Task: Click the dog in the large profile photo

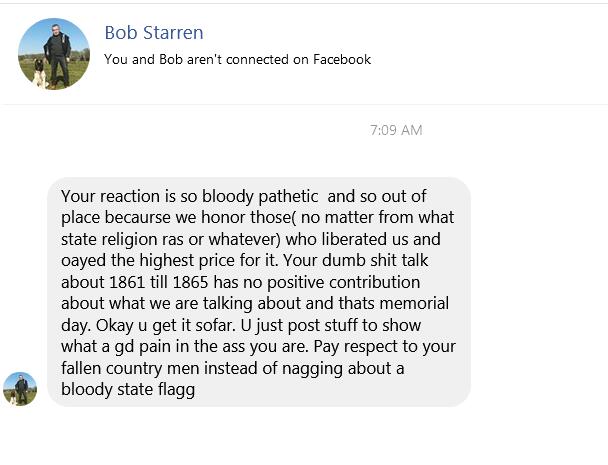Action: pyautogui.click(x=39, y=73)
